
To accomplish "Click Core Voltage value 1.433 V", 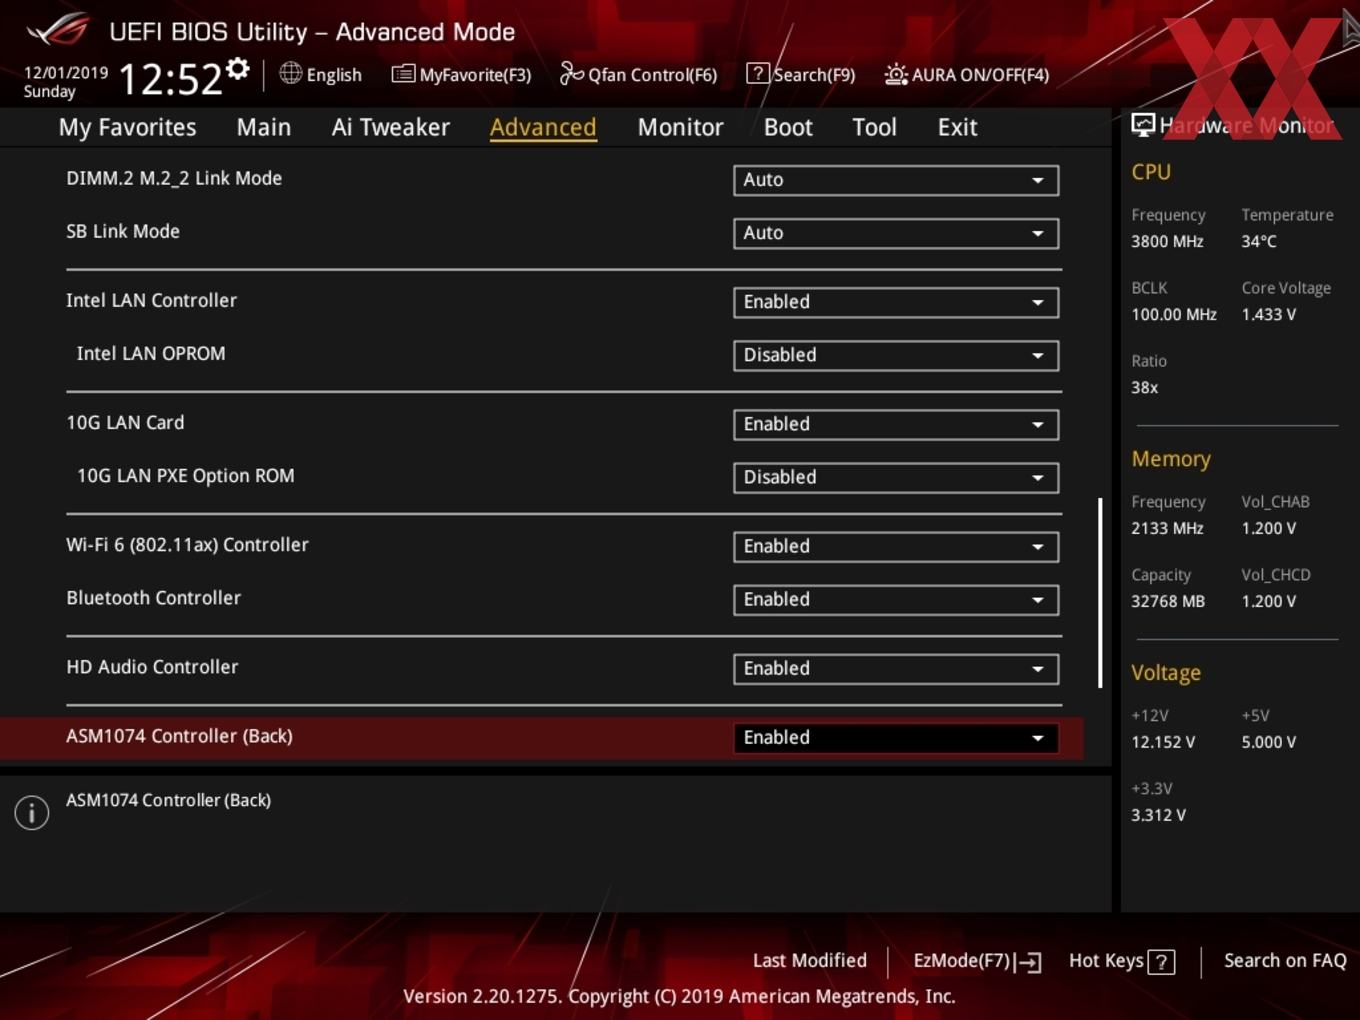I will 1269,314.
